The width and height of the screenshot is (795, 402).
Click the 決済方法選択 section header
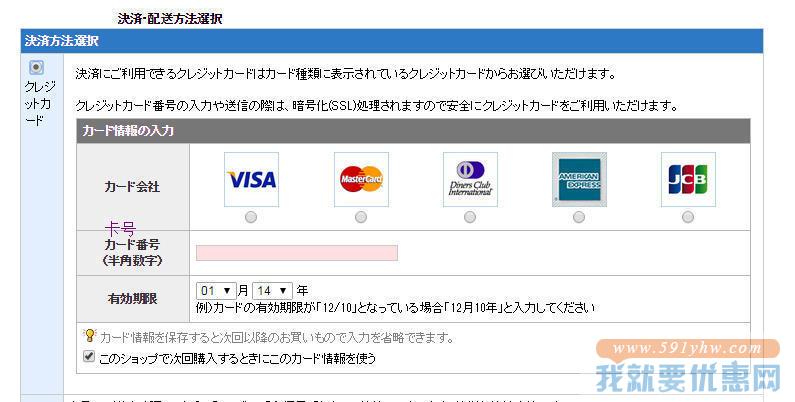tap(391, 41)
